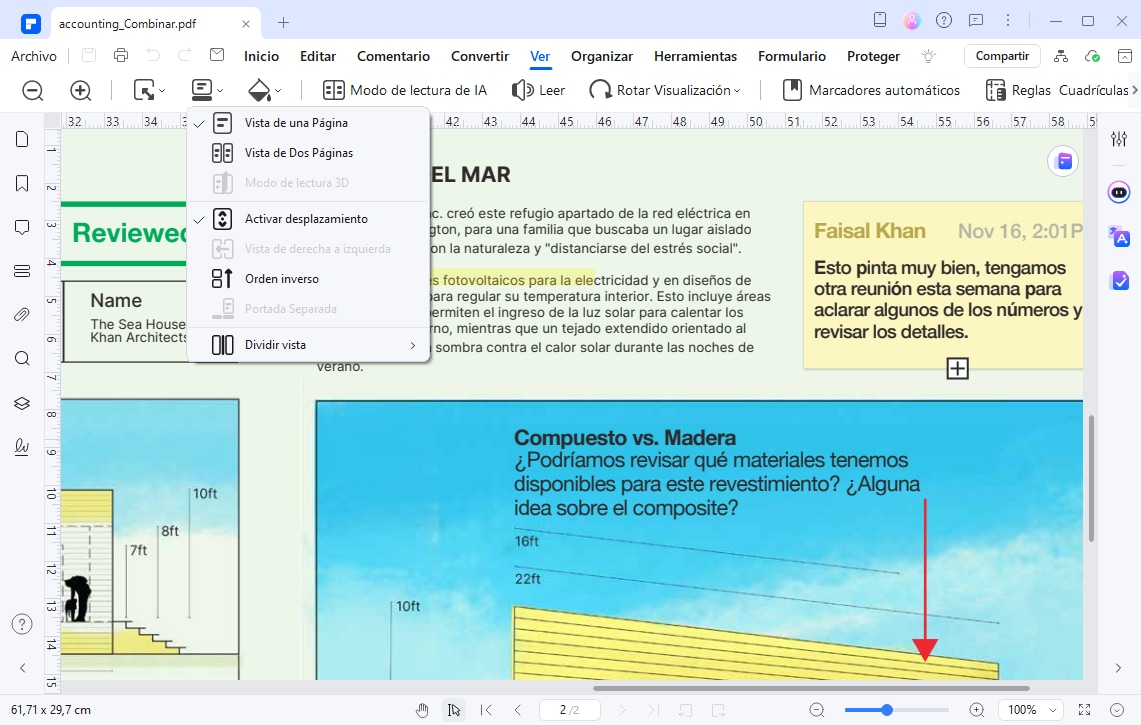
Task: Click the cloud sync icon
Action: pyautogui.click(x=1092, y=56)
